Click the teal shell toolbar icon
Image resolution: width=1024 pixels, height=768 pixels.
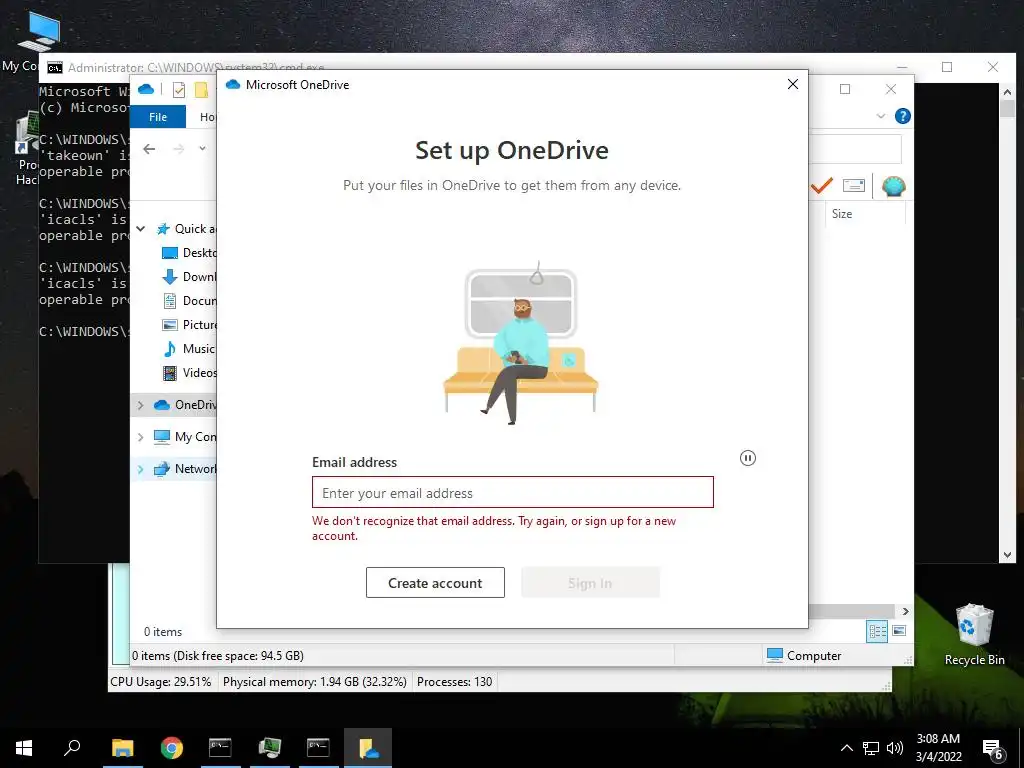tap(893, 187)
